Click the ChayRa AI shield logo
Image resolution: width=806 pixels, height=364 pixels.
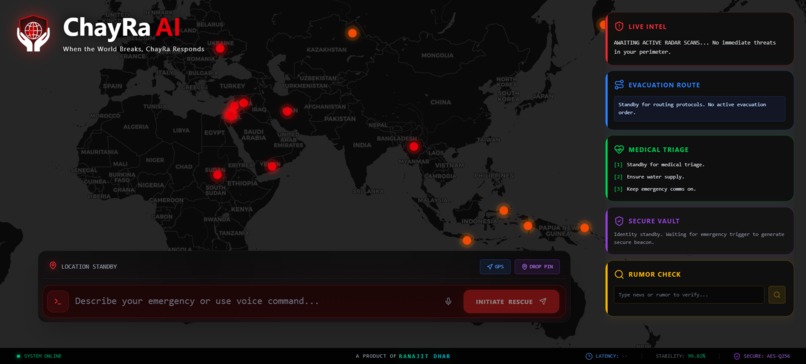point(33,33)
